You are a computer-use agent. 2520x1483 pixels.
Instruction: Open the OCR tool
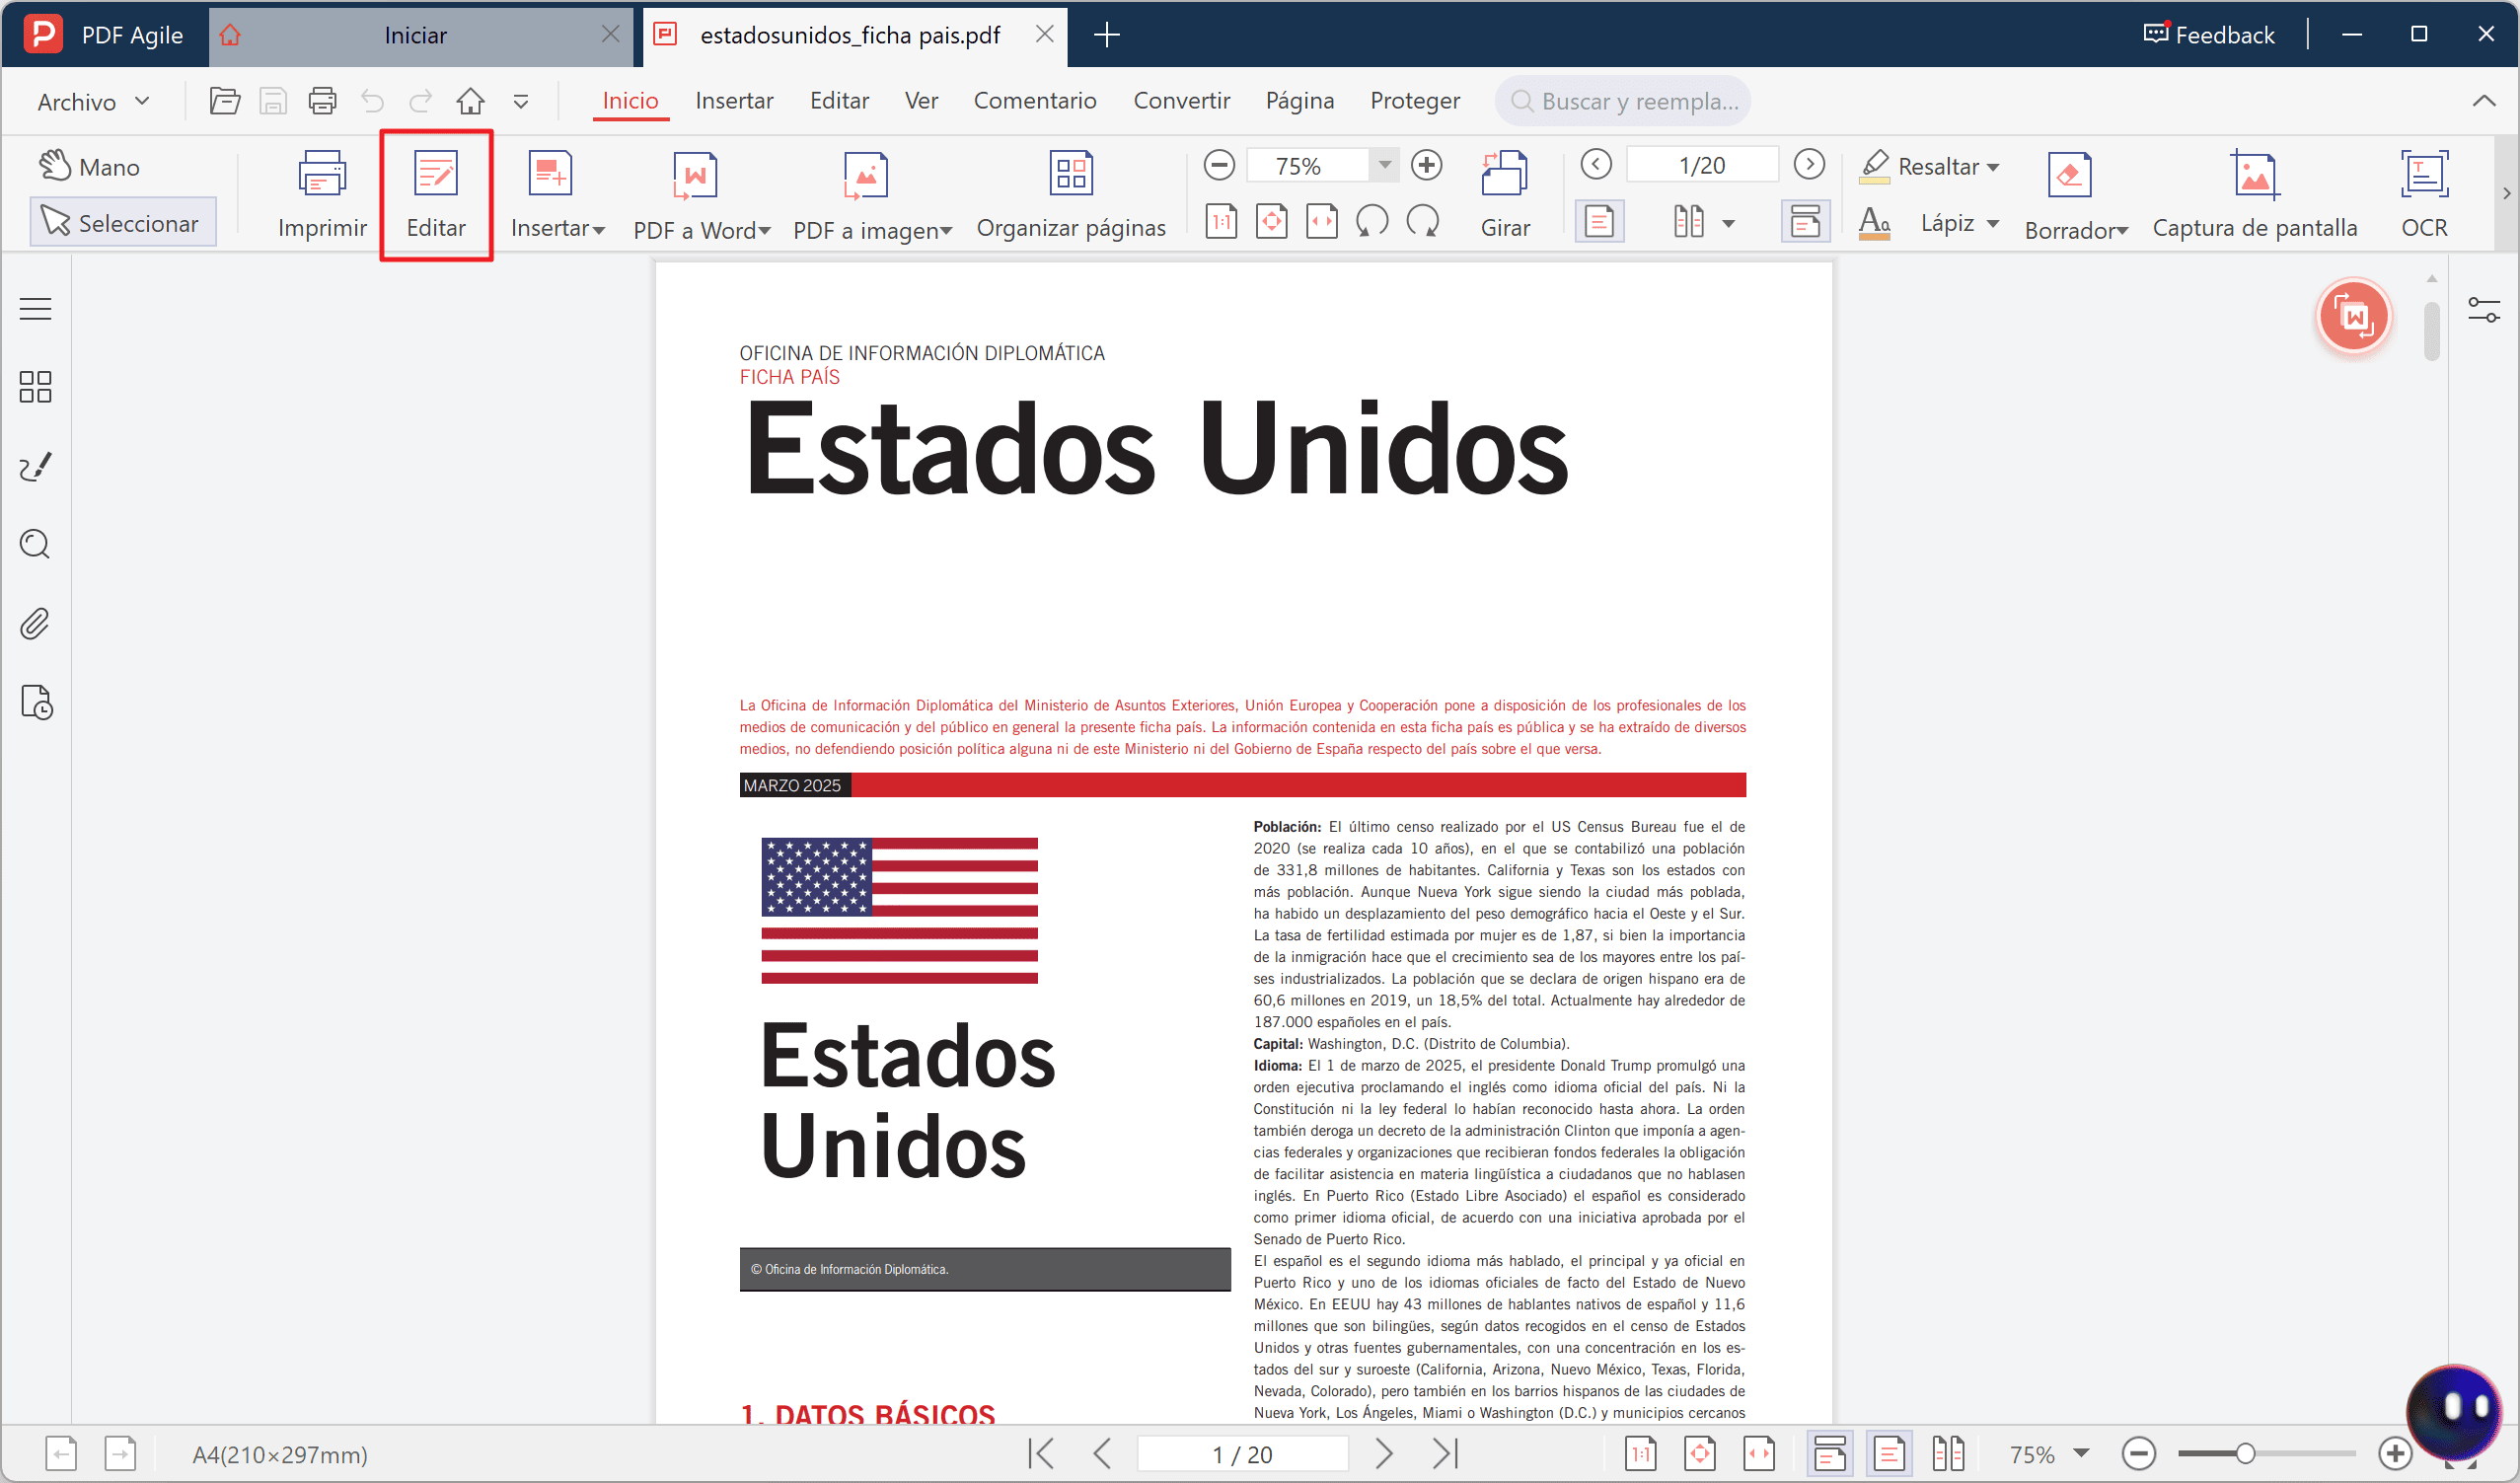[x=2424, y=195]
